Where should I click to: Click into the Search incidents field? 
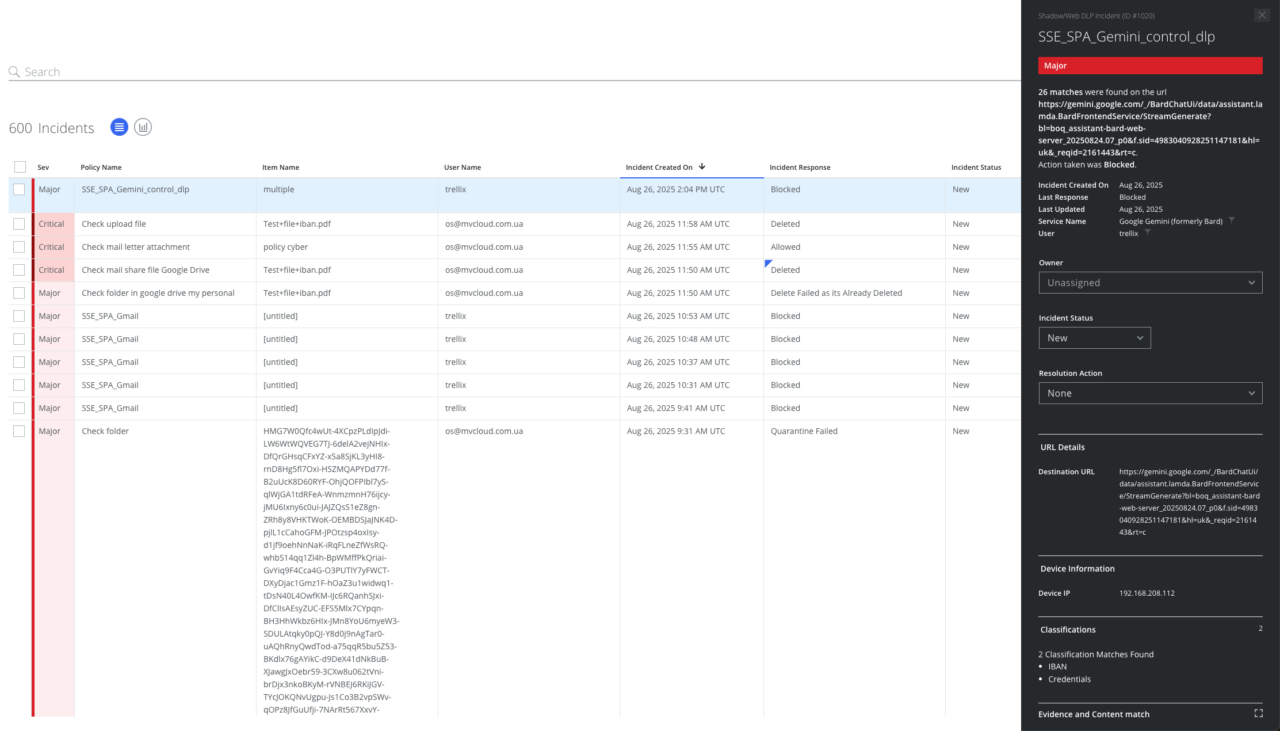(400, 72)
